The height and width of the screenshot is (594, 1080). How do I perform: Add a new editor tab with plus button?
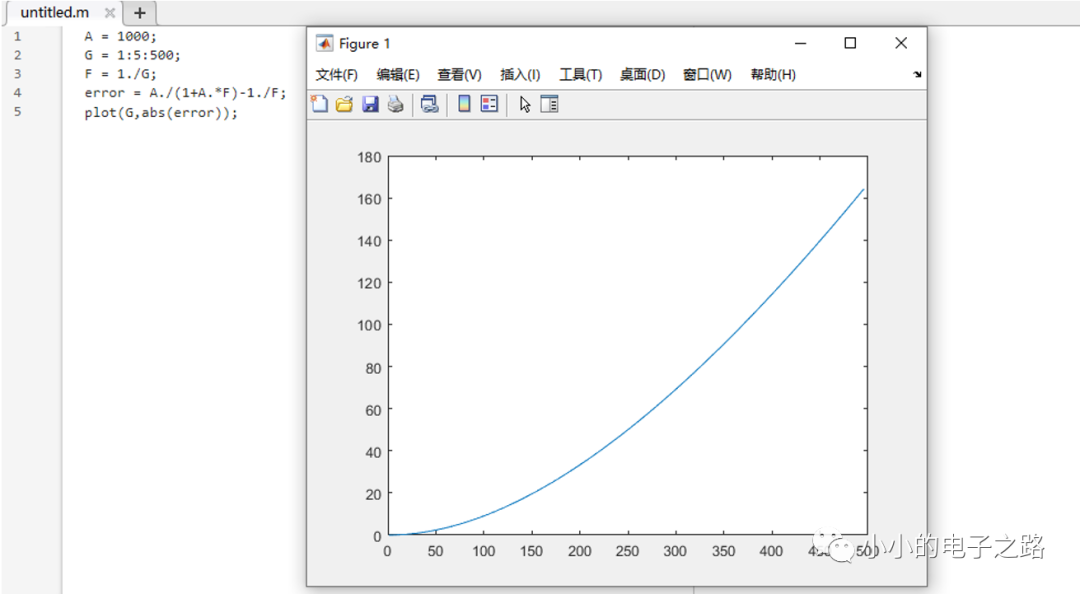pos(140,13)
